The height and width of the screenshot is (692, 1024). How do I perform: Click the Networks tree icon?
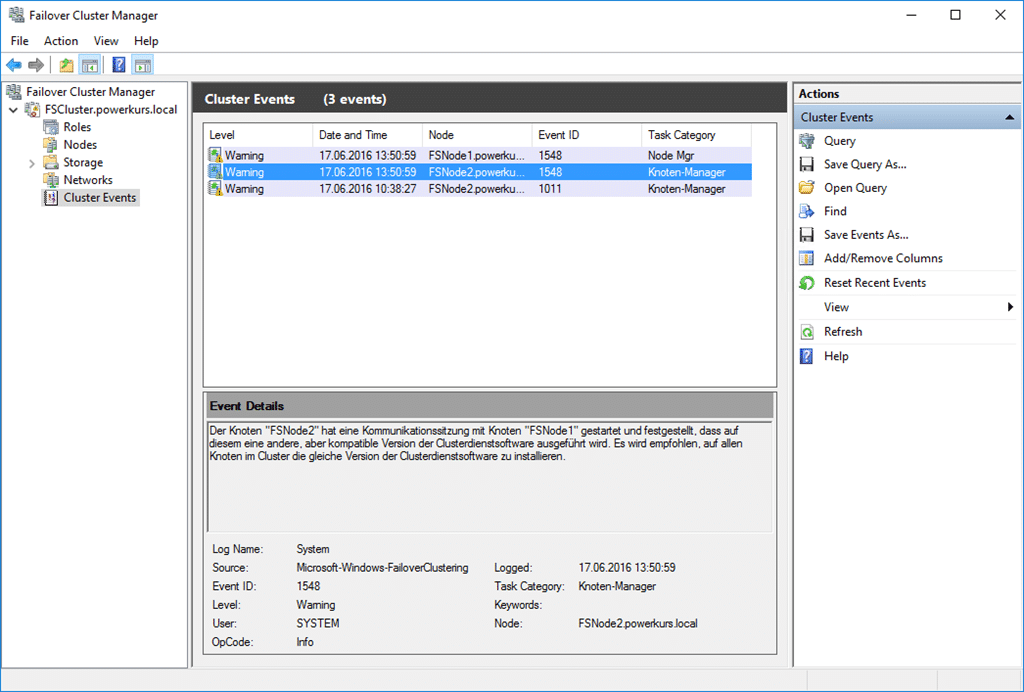coord(51,180)
